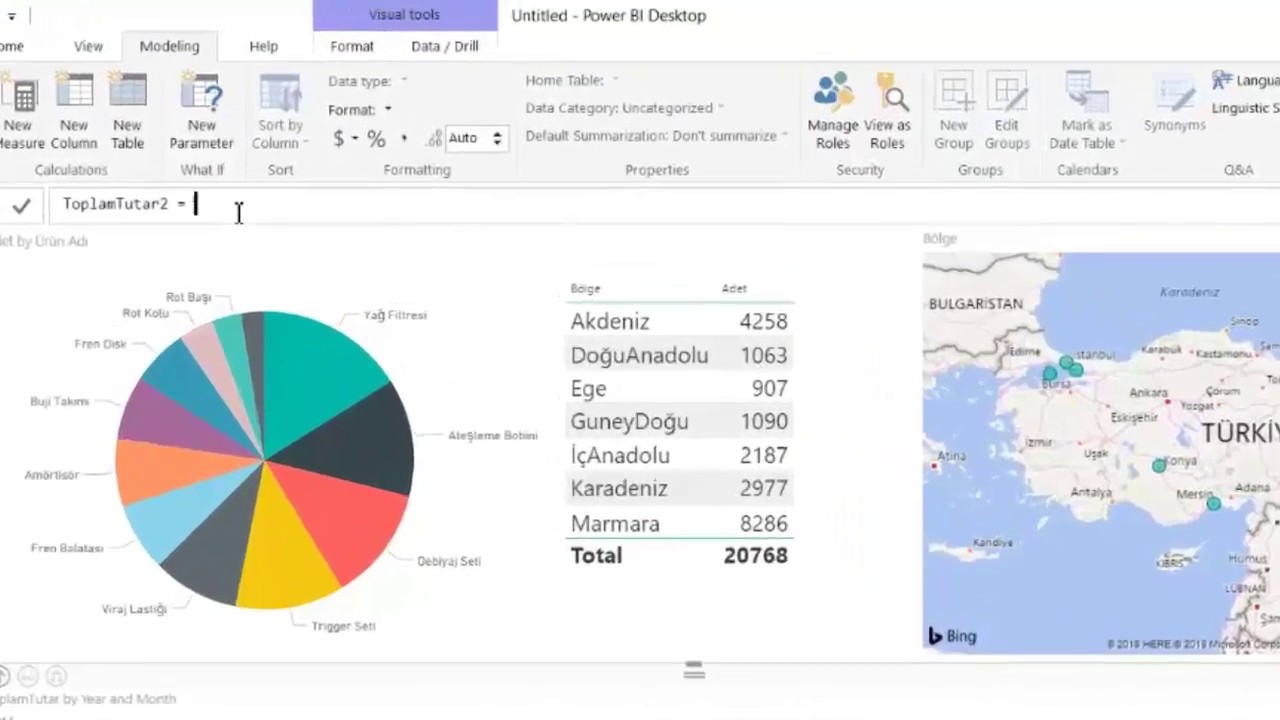1280x720 pixels.
Task: Switch to the Help tab
Action: (x=263, y=46)
